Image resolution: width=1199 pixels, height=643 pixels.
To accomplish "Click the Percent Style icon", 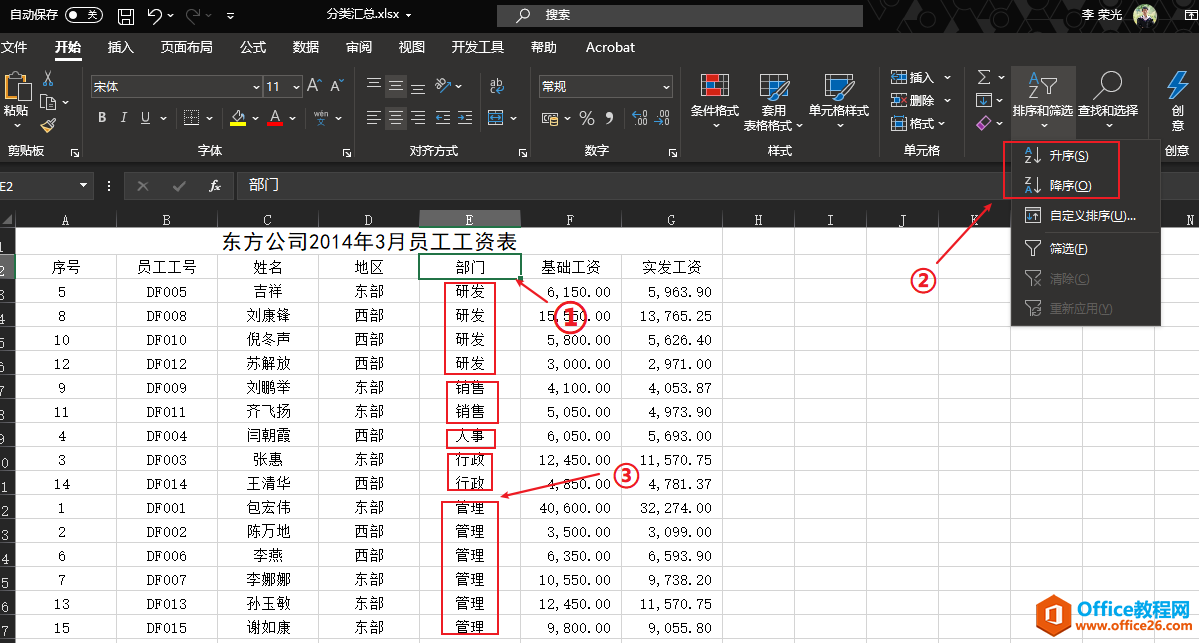I will tap(587, 119).
